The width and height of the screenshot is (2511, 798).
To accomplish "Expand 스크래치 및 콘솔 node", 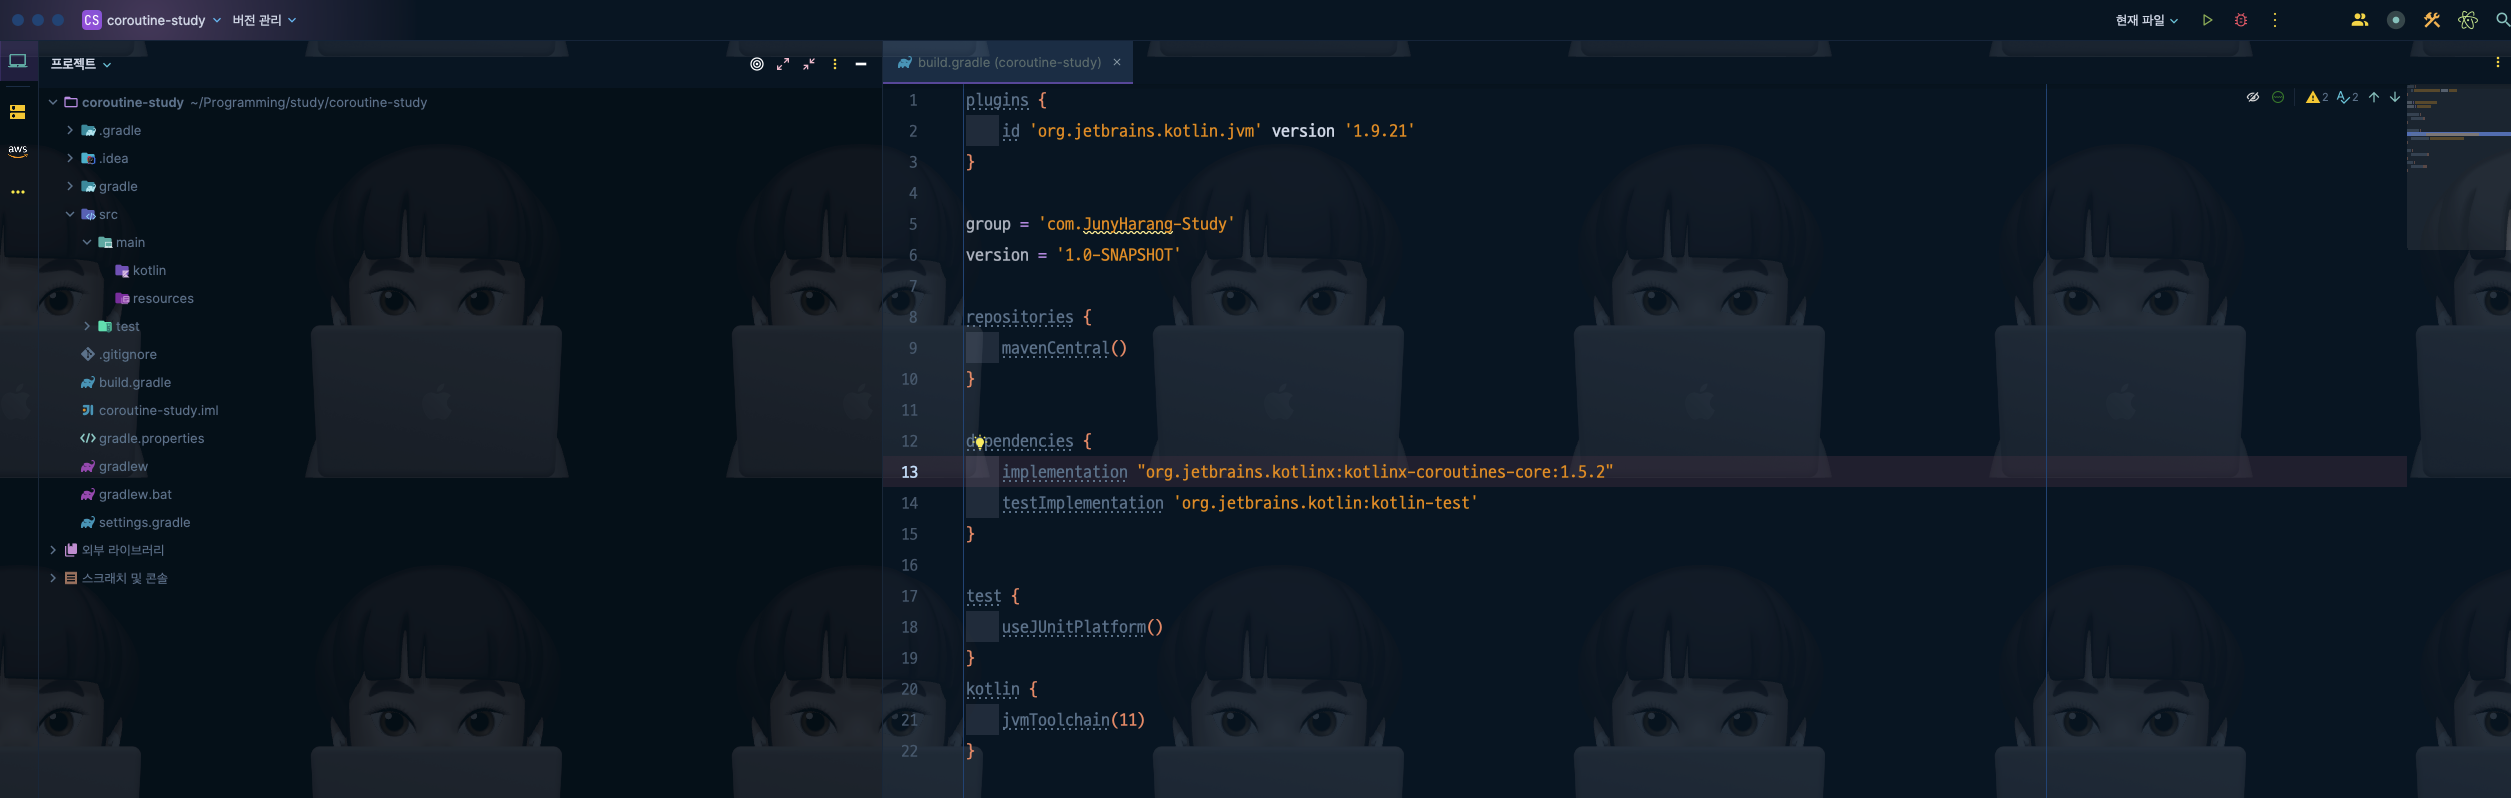I will tap(53, 578).
